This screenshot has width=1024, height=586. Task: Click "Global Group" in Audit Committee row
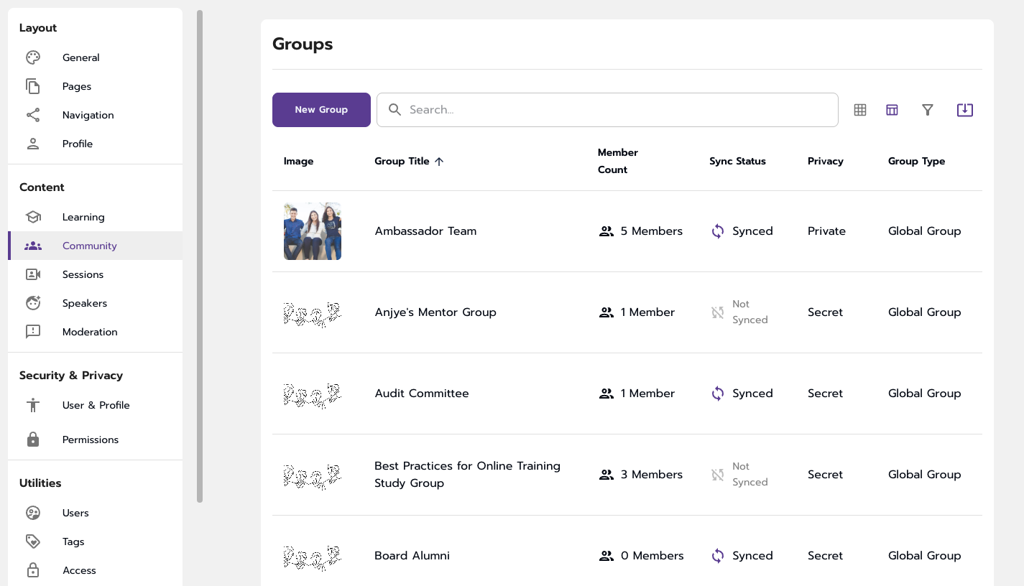point(924,393)
